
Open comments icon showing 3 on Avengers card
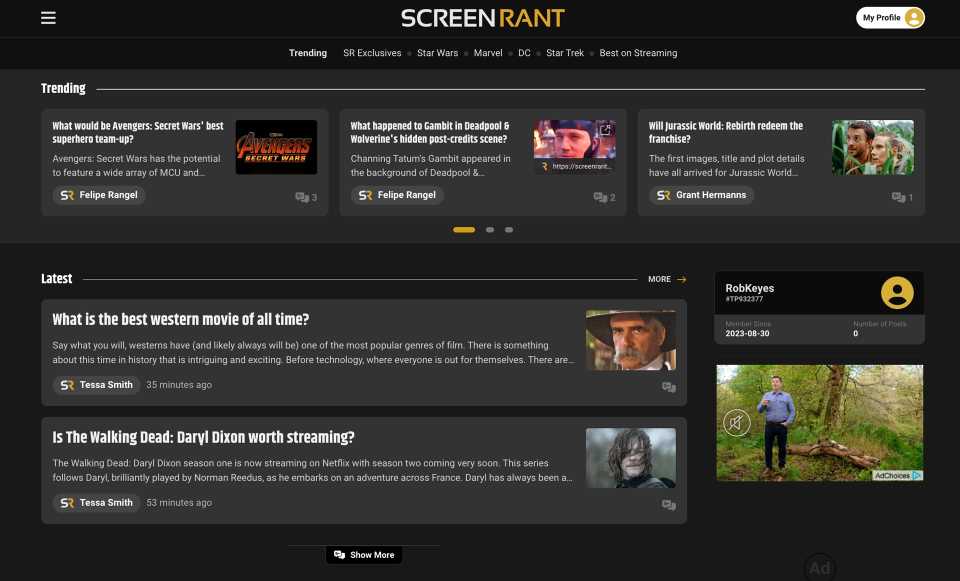coord(306,197)
